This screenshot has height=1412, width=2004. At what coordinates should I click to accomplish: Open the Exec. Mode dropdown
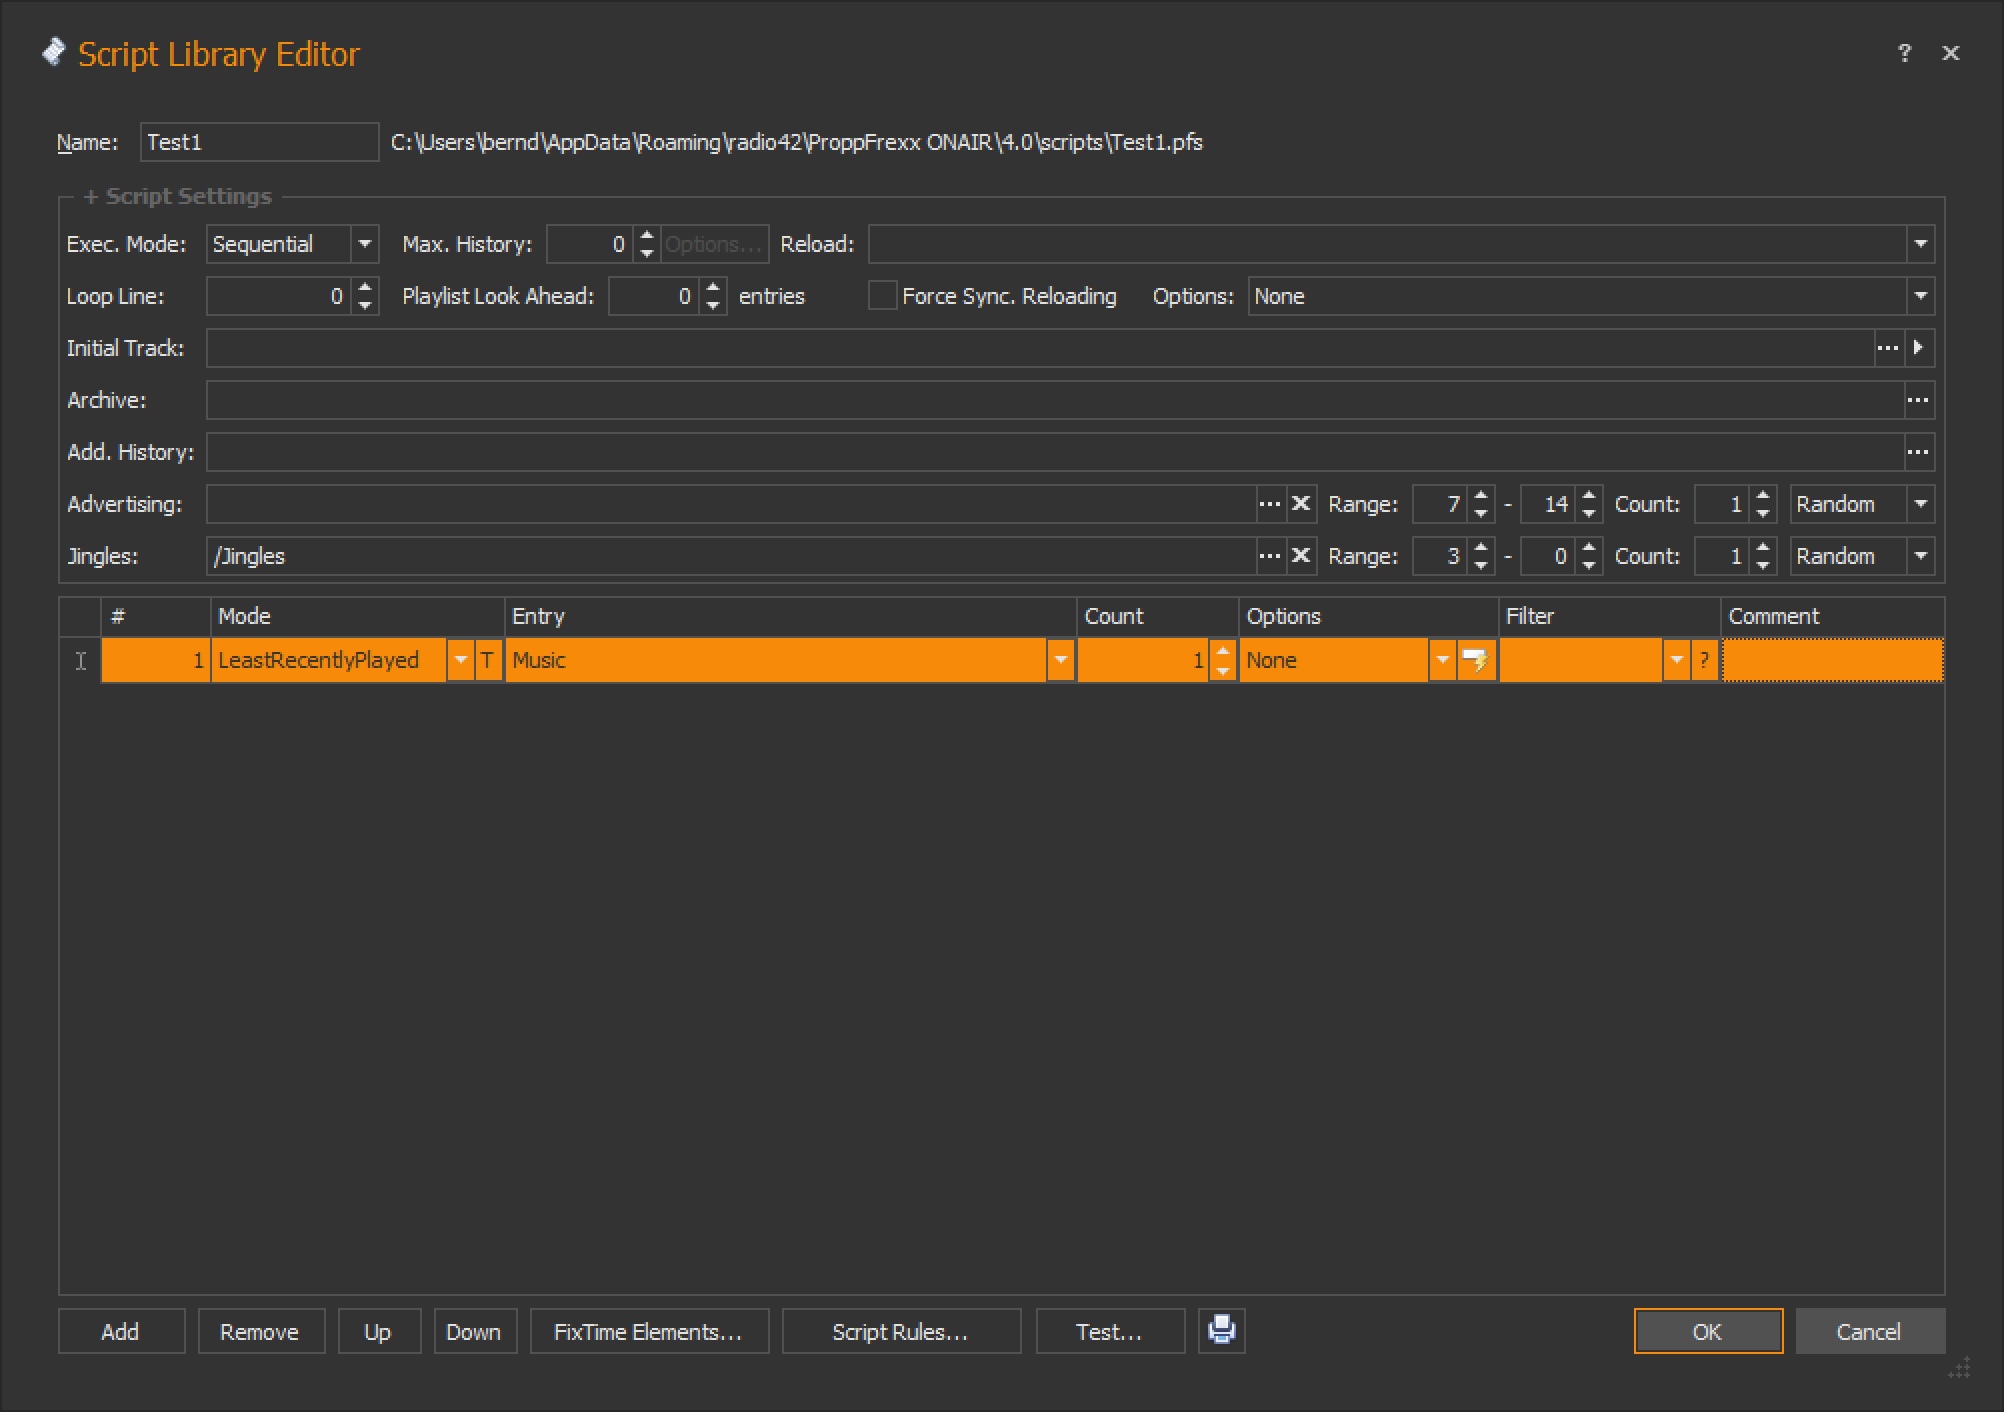coord(365,244)
